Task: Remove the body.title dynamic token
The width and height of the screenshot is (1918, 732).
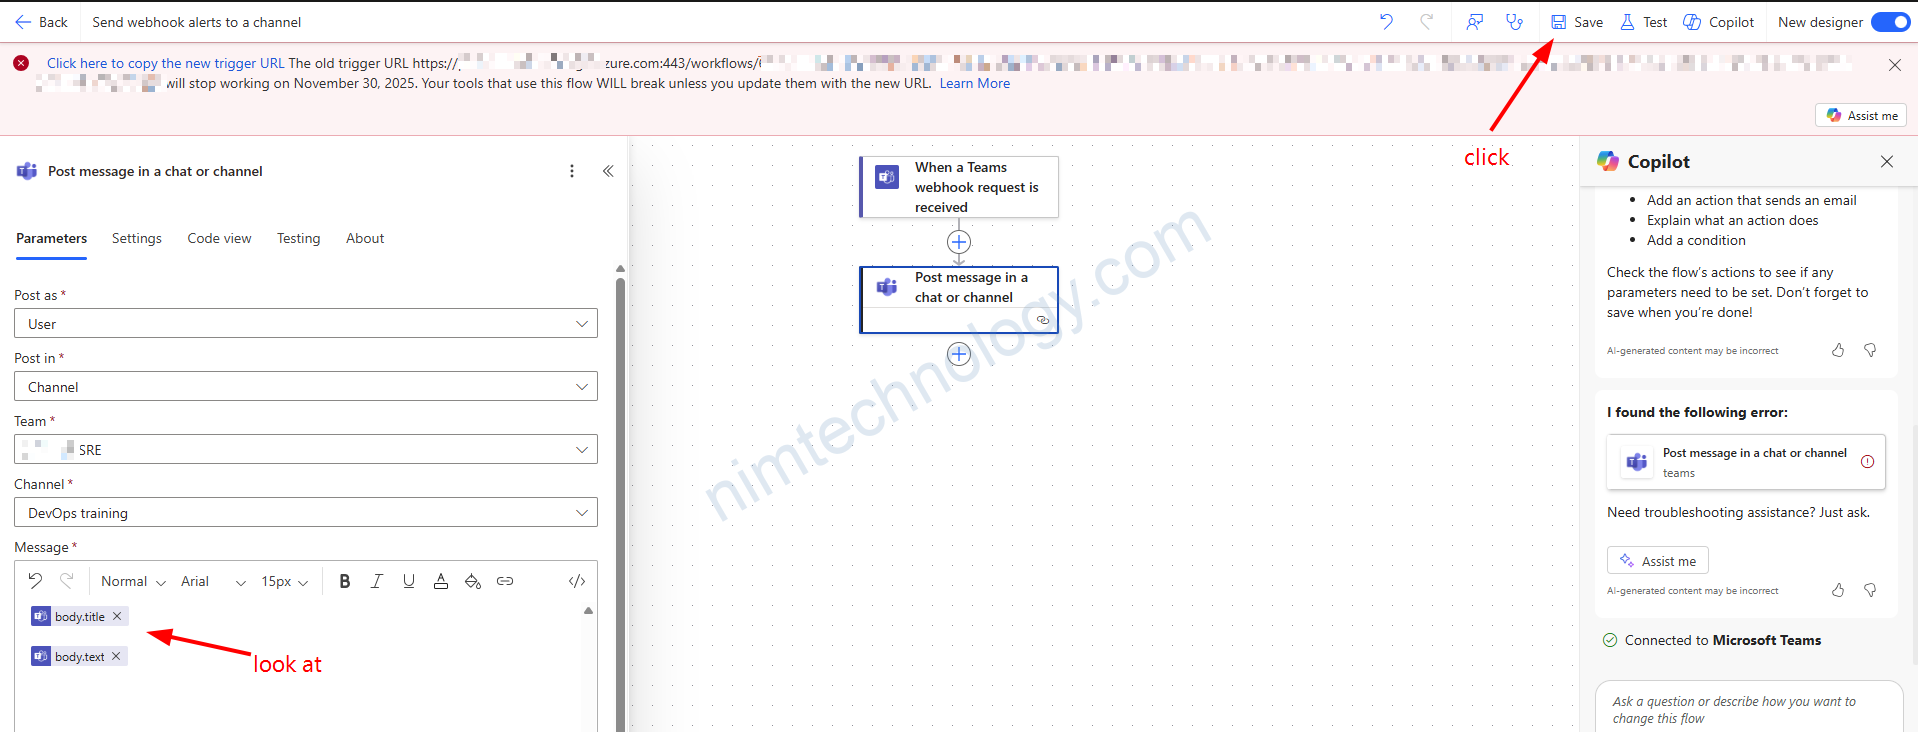Action: tap(117, 616)
